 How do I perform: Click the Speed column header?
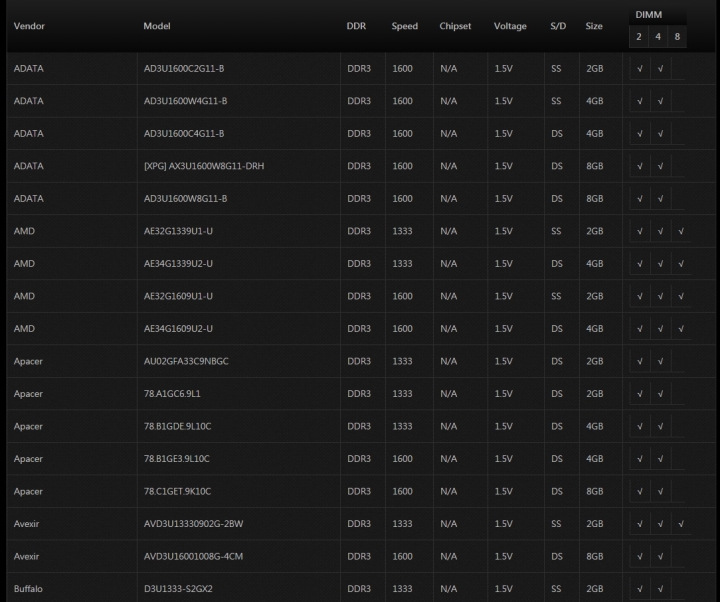tap(405, 26)
